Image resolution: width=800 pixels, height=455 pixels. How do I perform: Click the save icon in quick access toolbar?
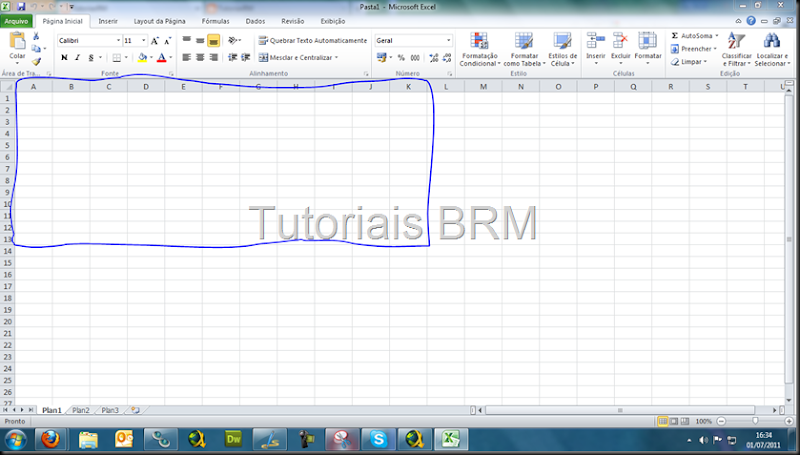pos(21,7)
